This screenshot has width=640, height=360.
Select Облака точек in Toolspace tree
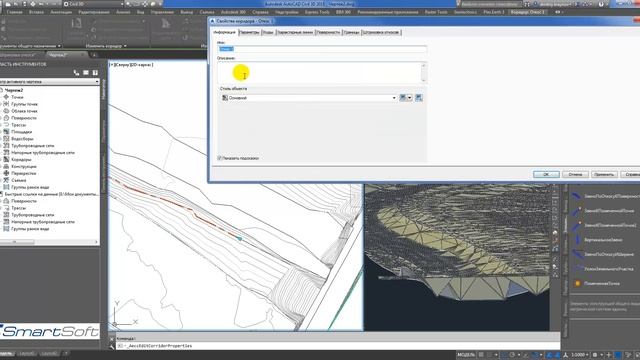24,111
